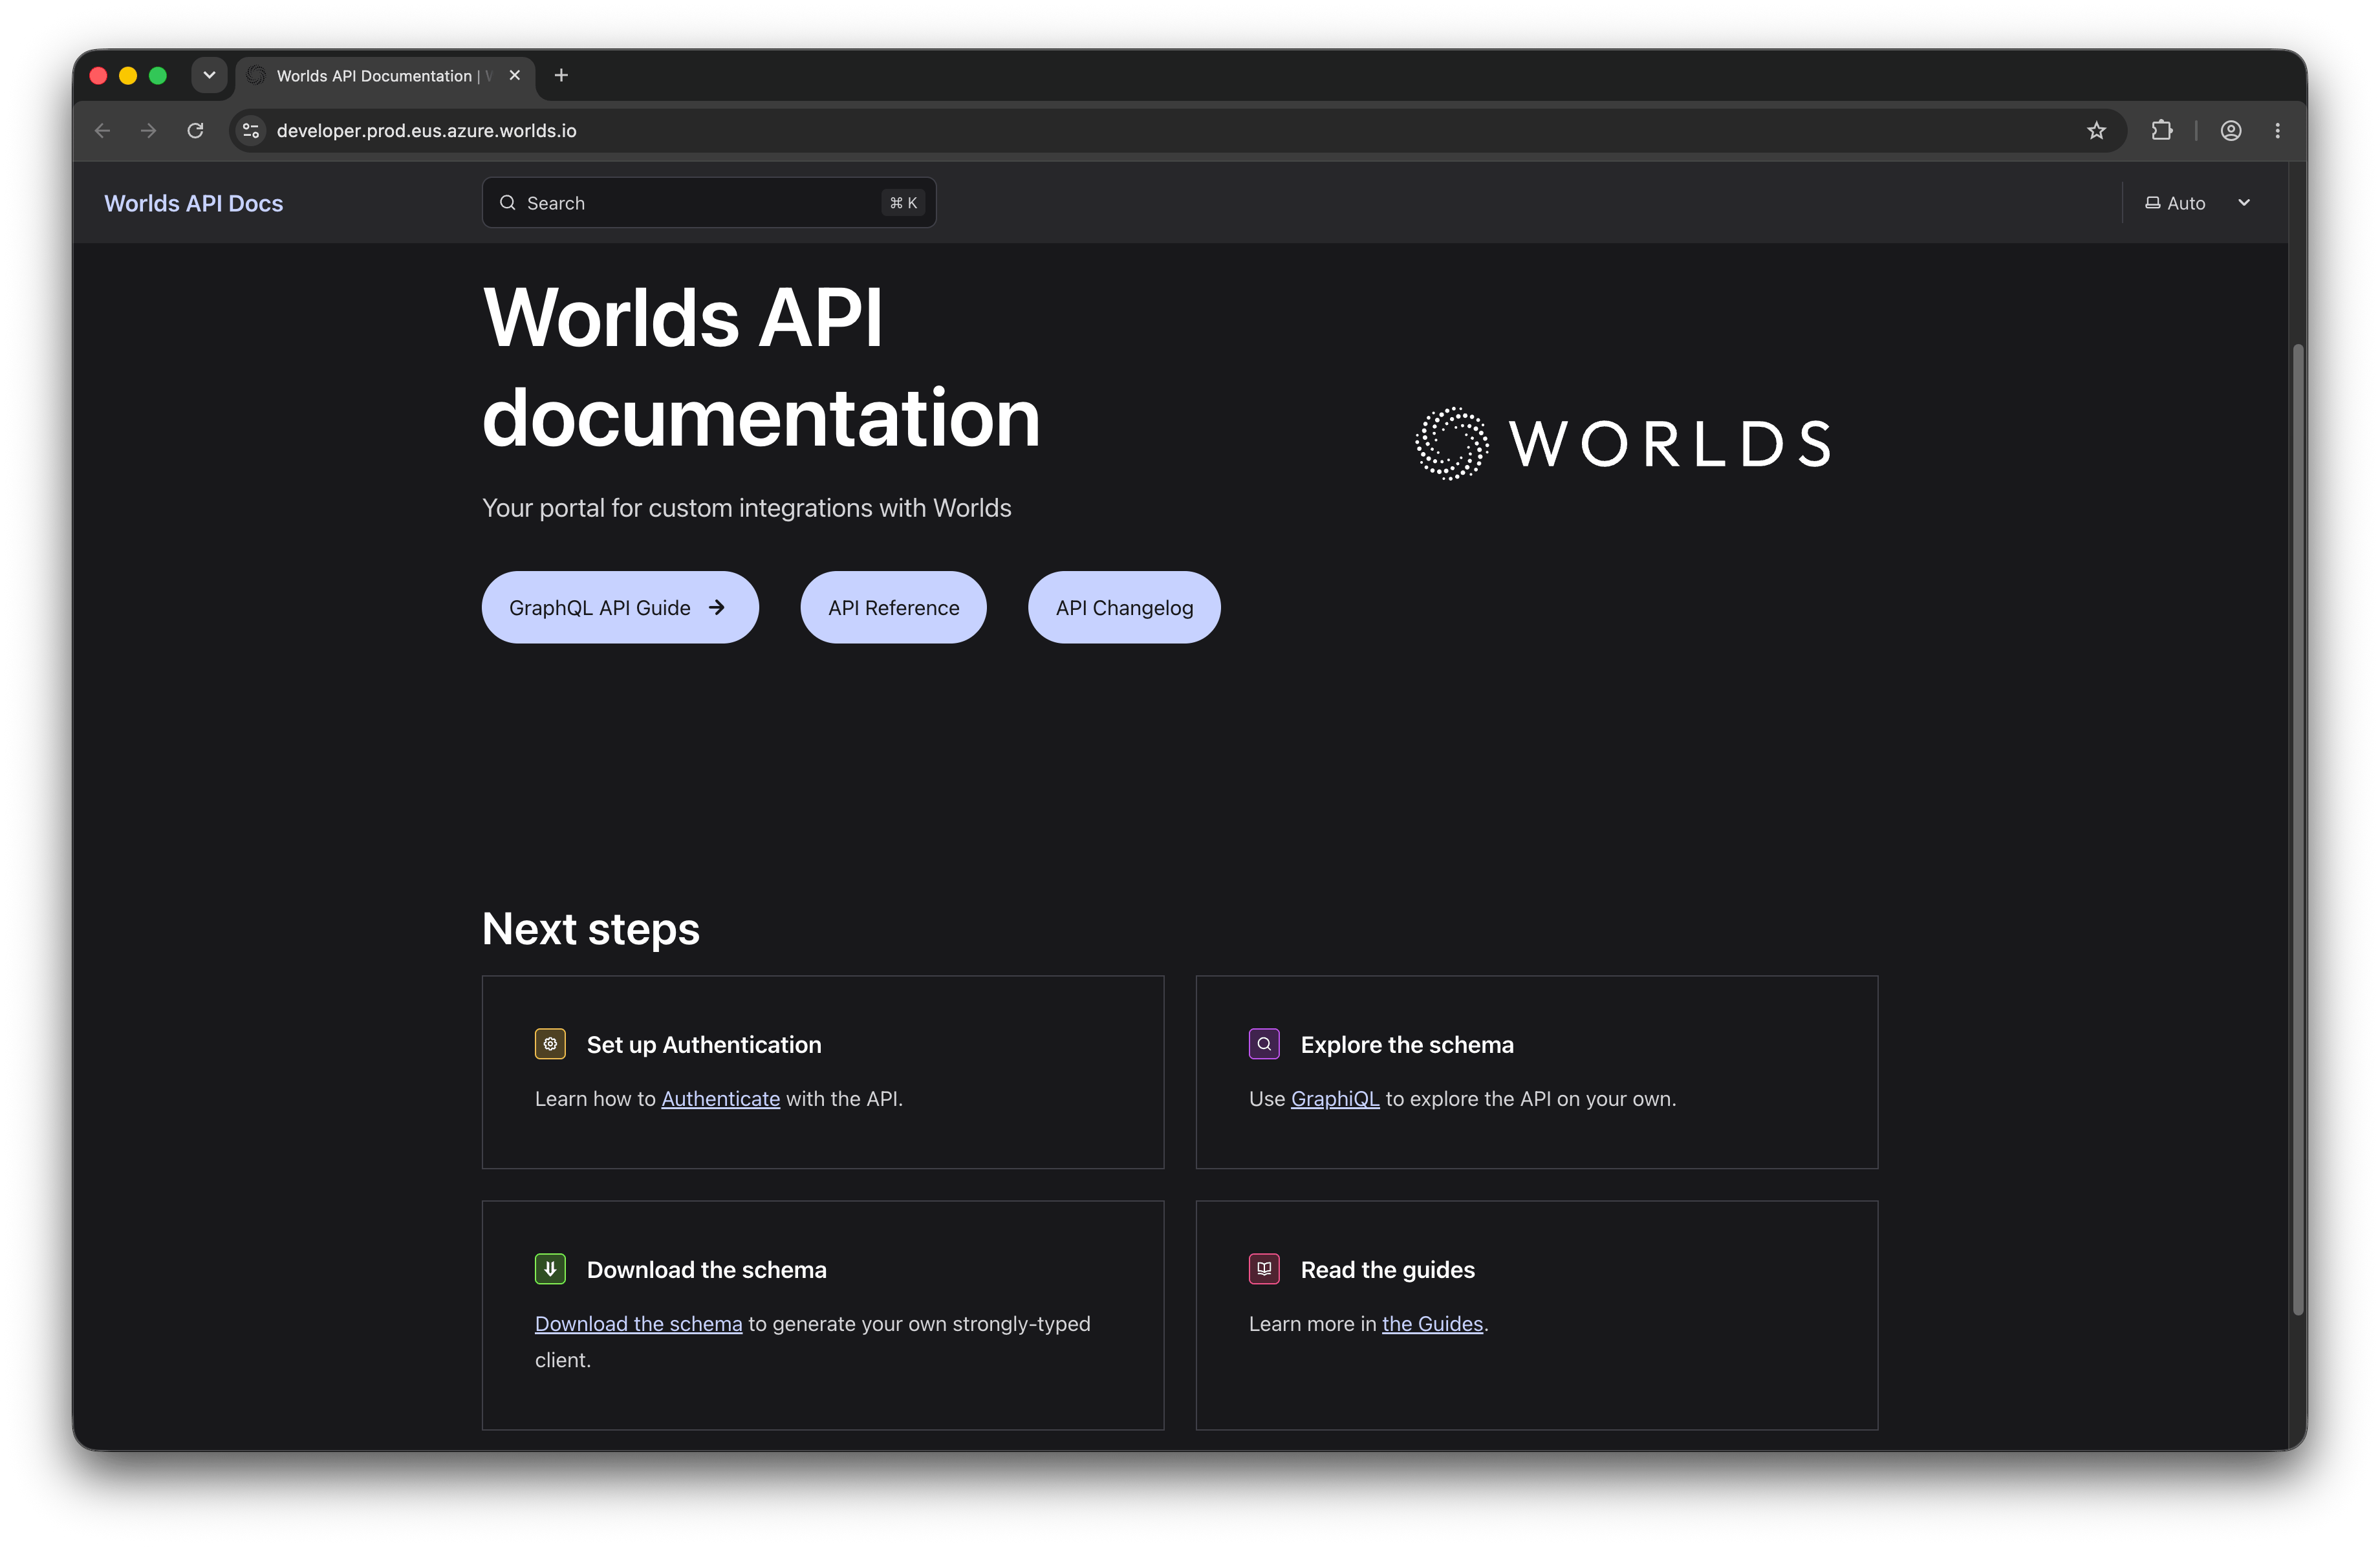Viewport: 2380px width, 1547px height.
Task: Click the theme chevron arrow
Action: click(x=2244, y=203)
